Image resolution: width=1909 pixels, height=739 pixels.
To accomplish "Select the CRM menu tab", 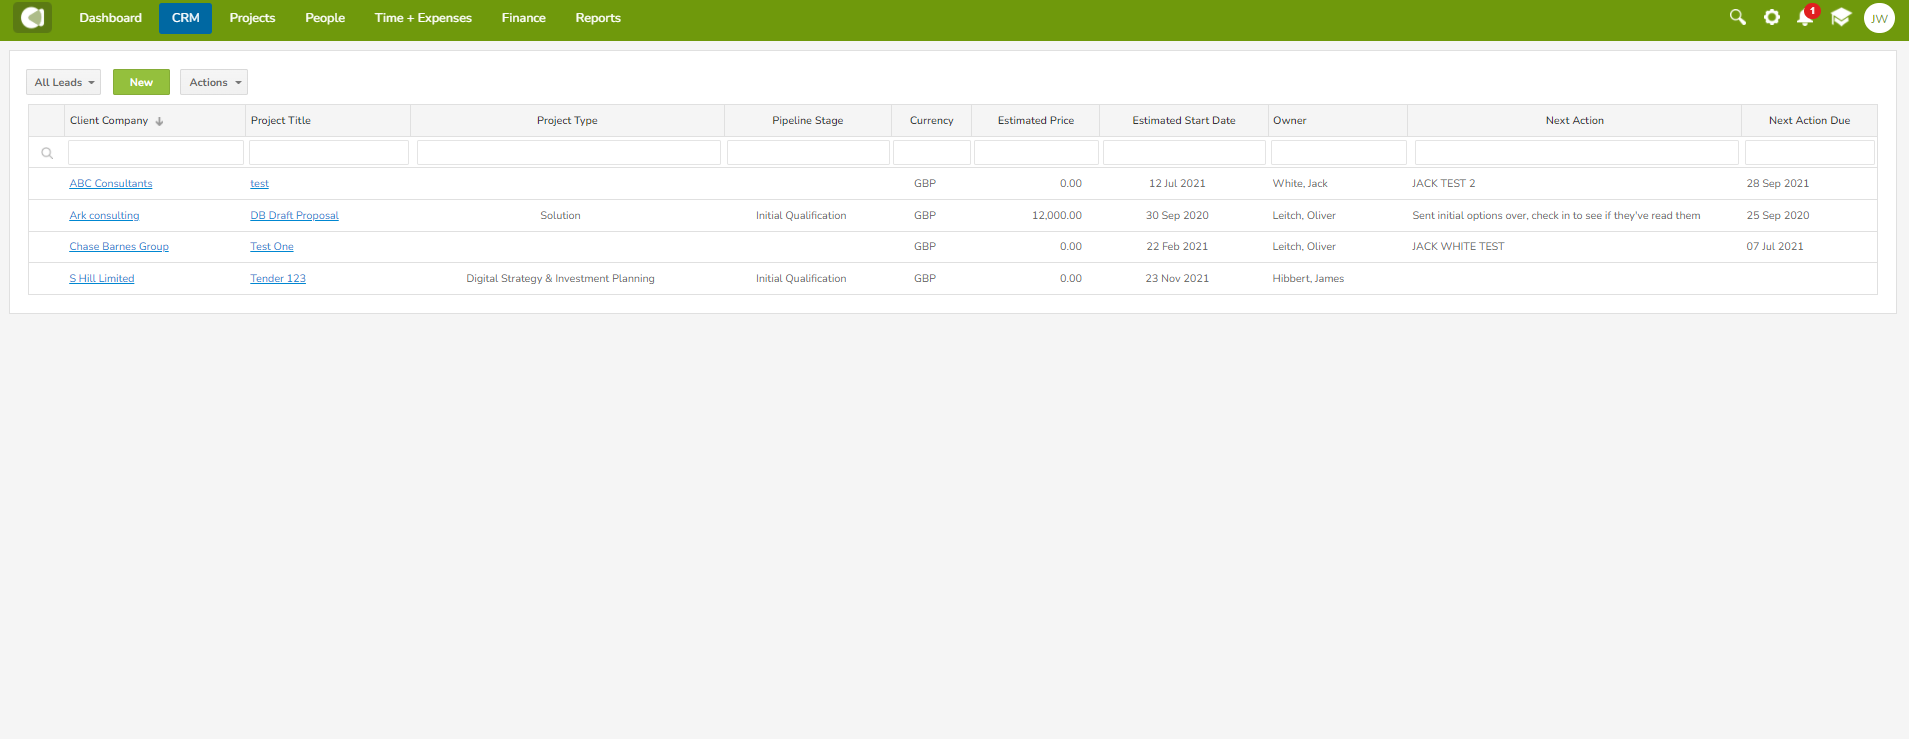I will point(185,18).
